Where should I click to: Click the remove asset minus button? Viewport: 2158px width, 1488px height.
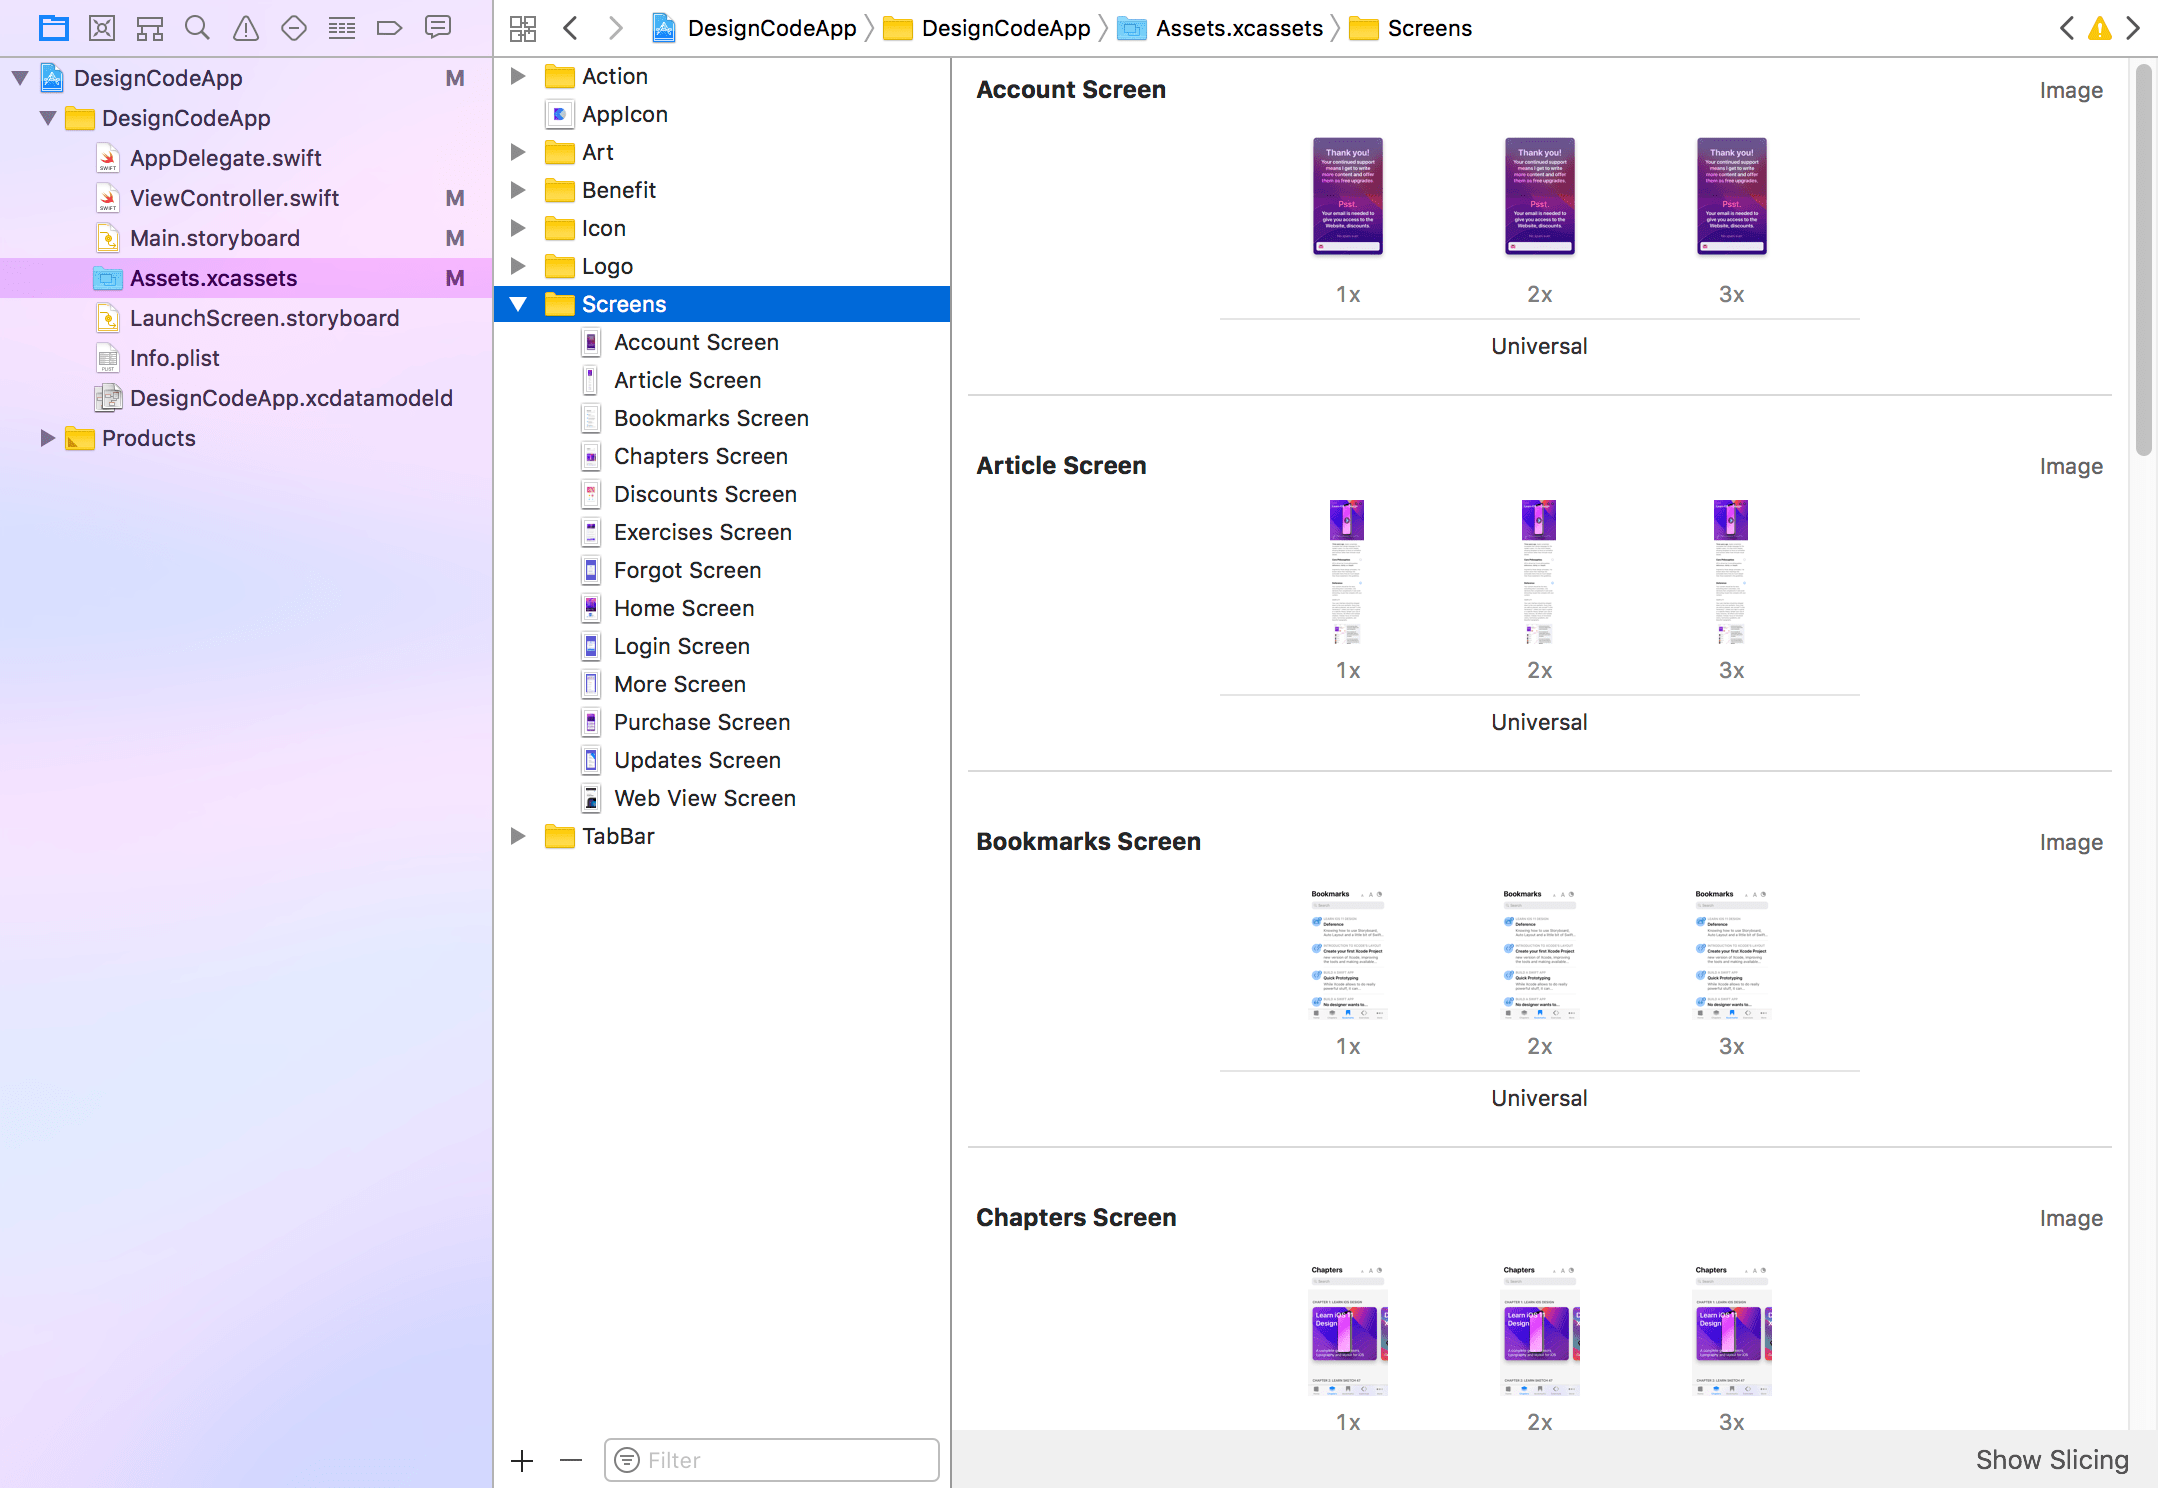click(x=569, y=1458)
